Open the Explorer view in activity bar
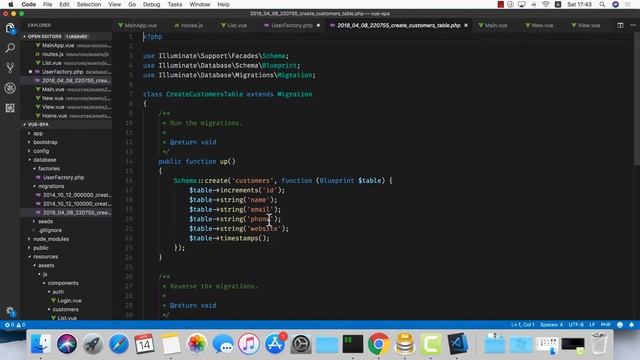The width and height of the screenshot is (640, 360). [x=10, y=28]
